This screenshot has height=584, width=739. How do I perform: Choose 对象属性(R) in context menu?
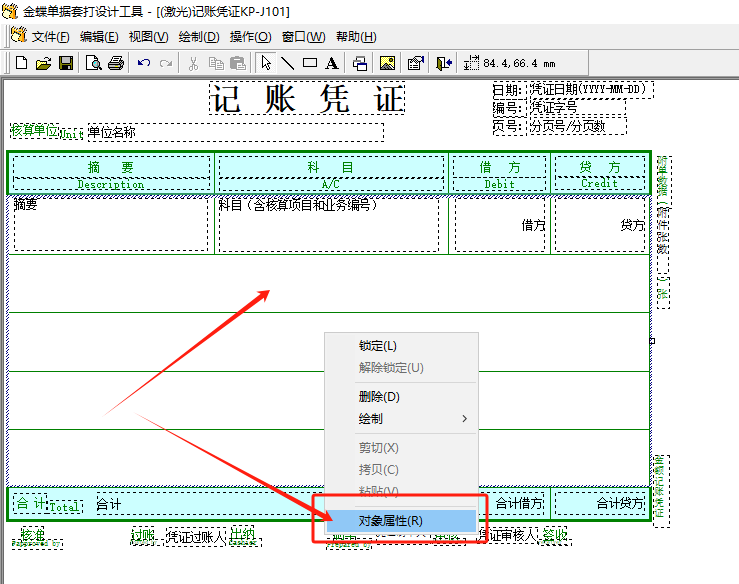tap(391, 521)
